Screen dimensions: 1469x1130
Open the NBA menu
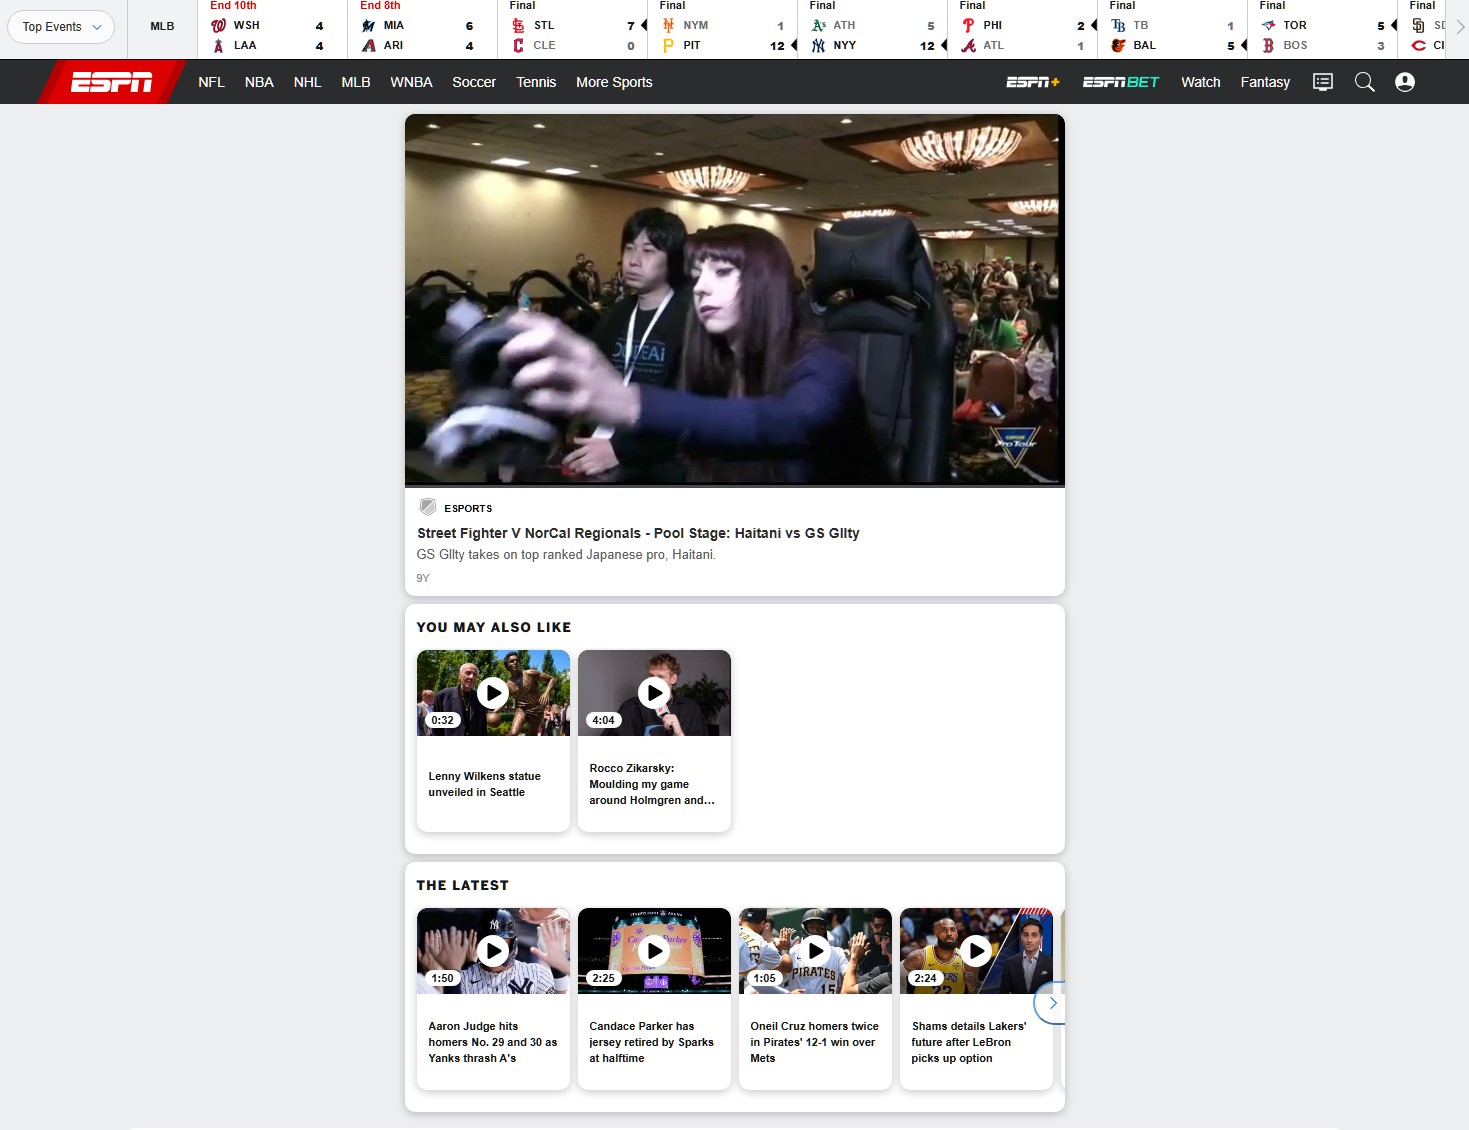click(259, 82)
